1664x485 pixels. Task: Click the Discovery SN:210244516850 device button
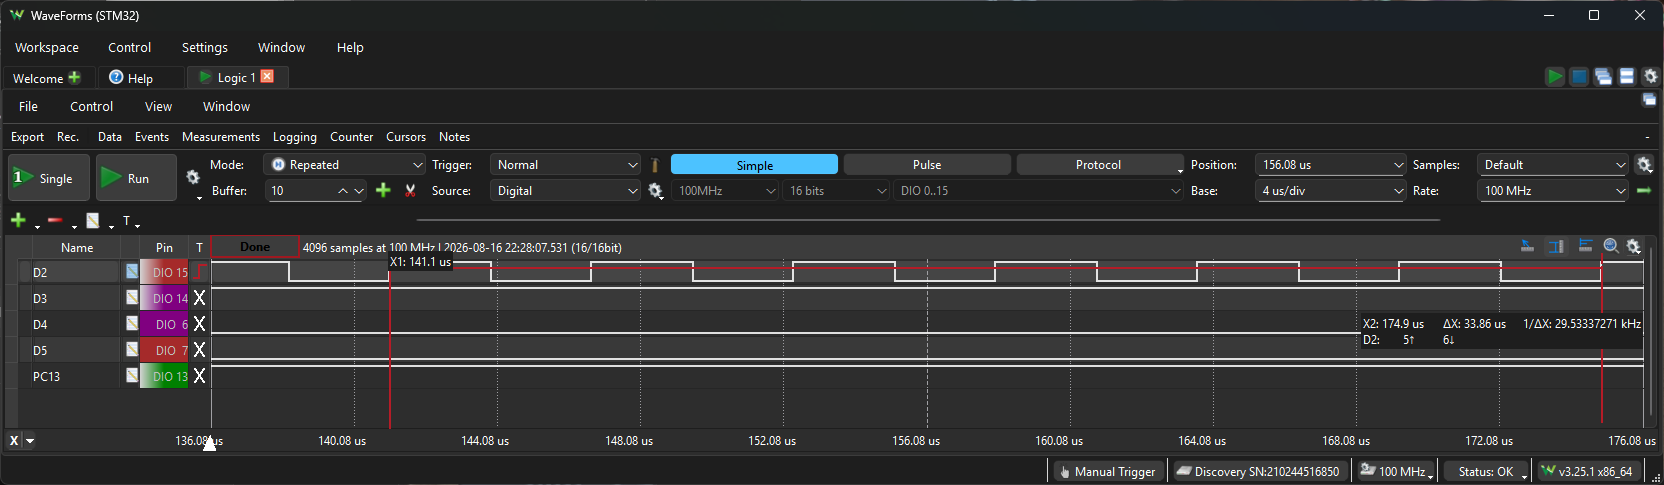pyautogui.click(x=1258, y=471)
